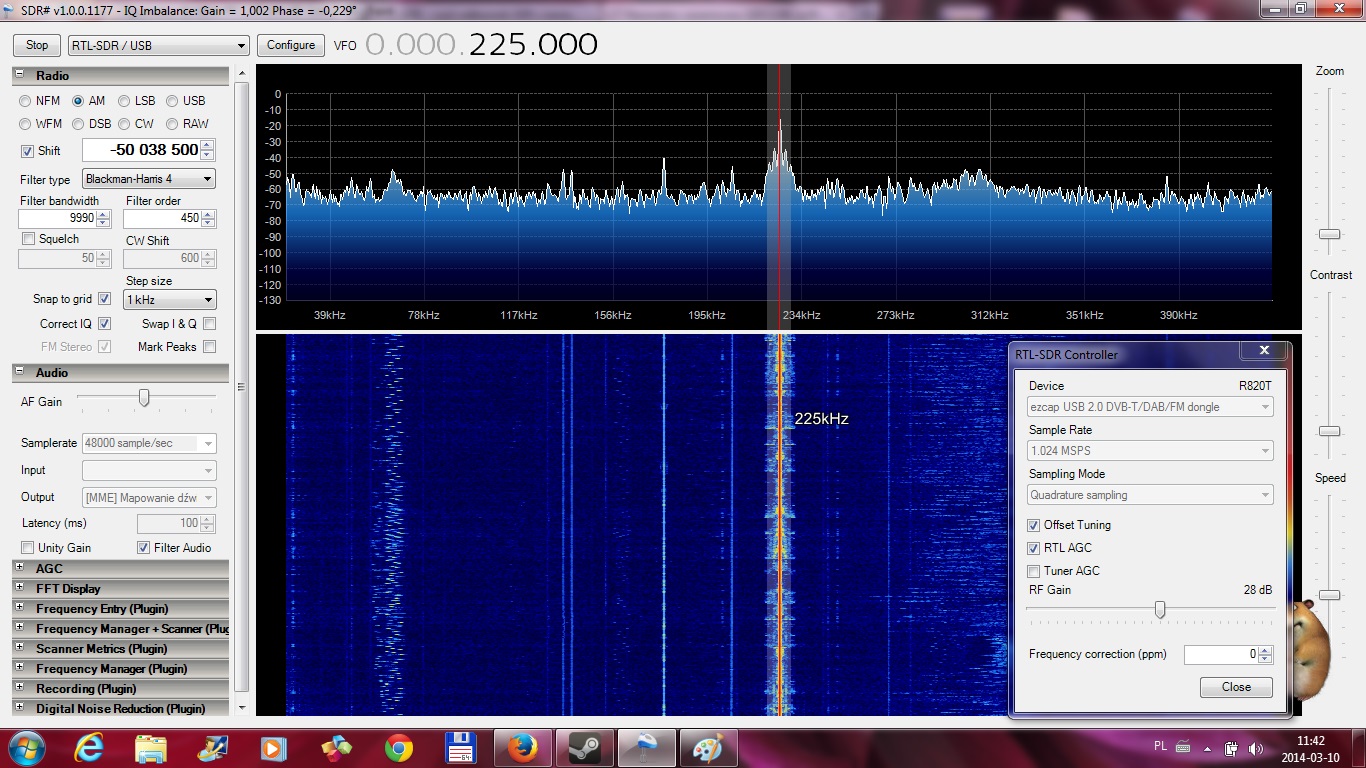This screenshot has height=768, width=1366.
Task: Open the Step size 1 kHz dropdown
Action: pyautogui.click(x=169, y=300)
